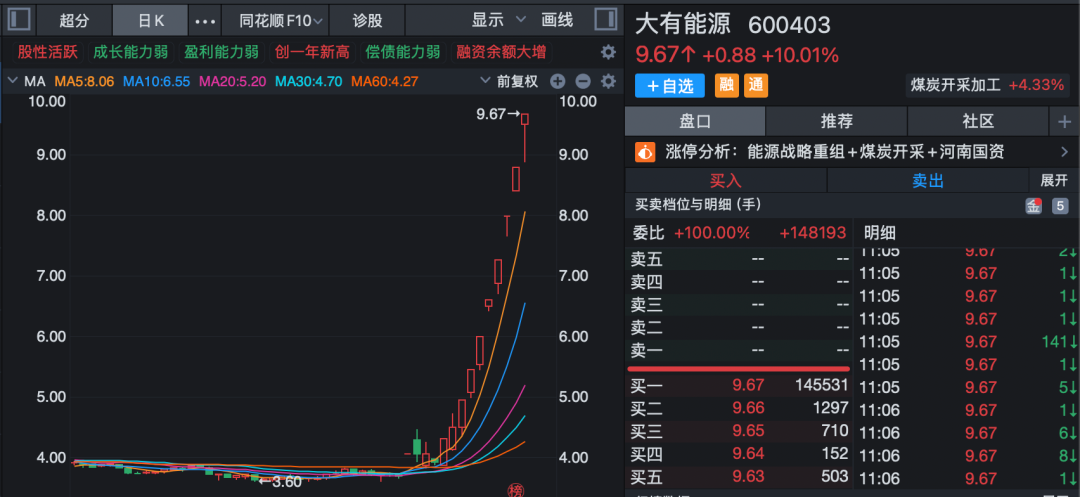
Task: Click the 金 icon in order book header
Action: point(1033,205)
